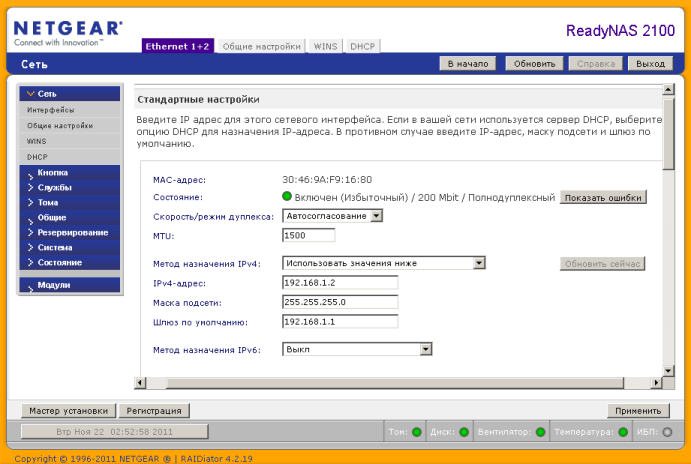Viewport: 691px width, 464px height.
Task: Click the horizontal scrollbar thumb
Action: [395, 382]
